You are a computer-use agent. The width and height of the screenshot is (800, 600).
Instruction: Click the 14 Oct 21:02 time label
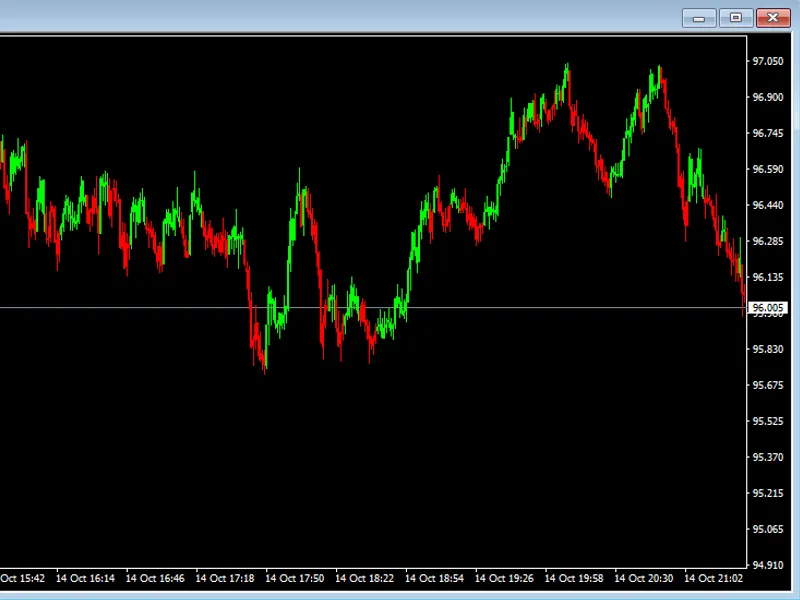[714, 578]
